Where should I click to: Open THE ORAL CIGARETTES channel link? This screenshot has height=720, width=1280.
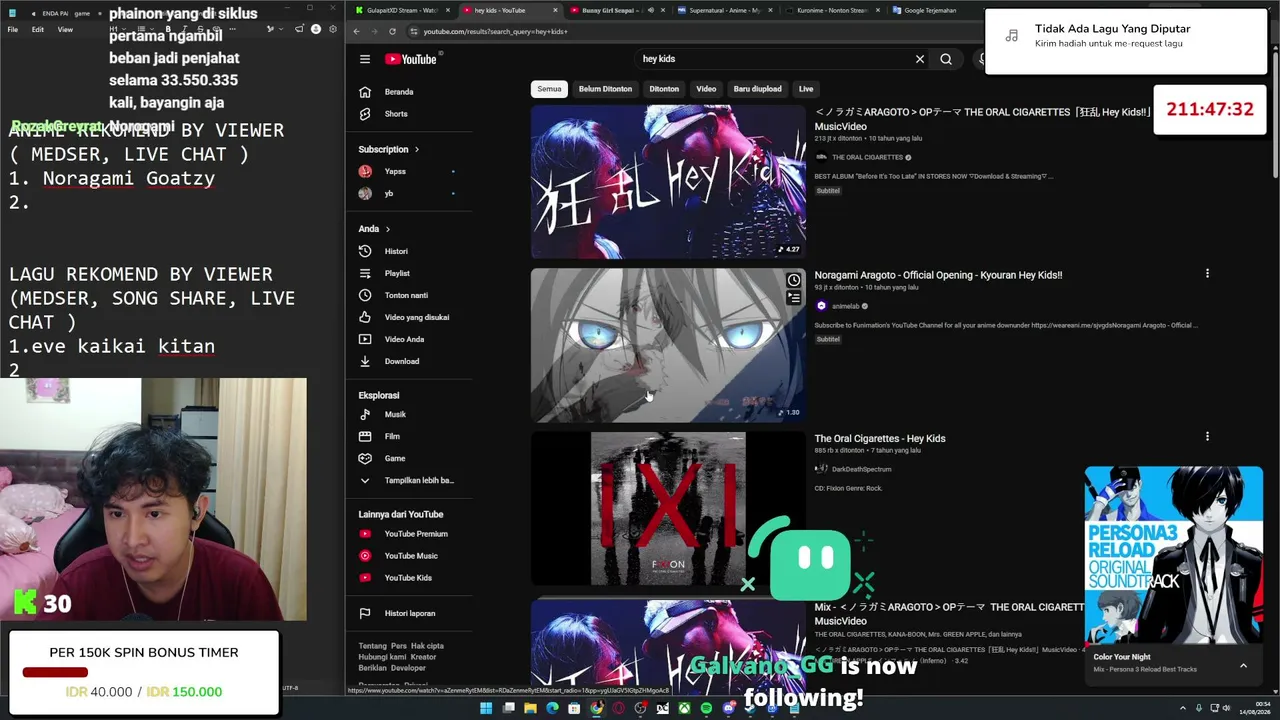click(x=867, y=157)
